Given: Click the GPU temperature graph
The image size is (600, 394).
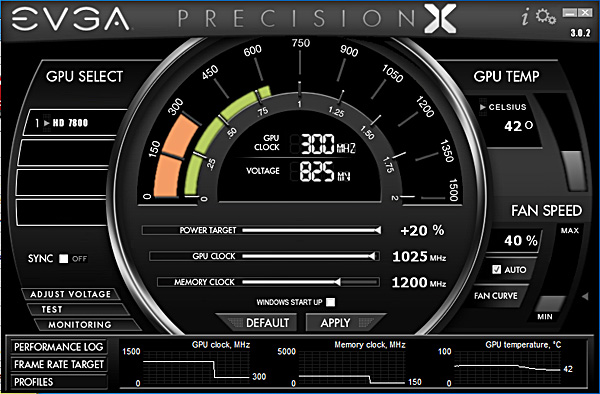Looking at the screenshot, I should pyautogui.click(x=507, y=368).
